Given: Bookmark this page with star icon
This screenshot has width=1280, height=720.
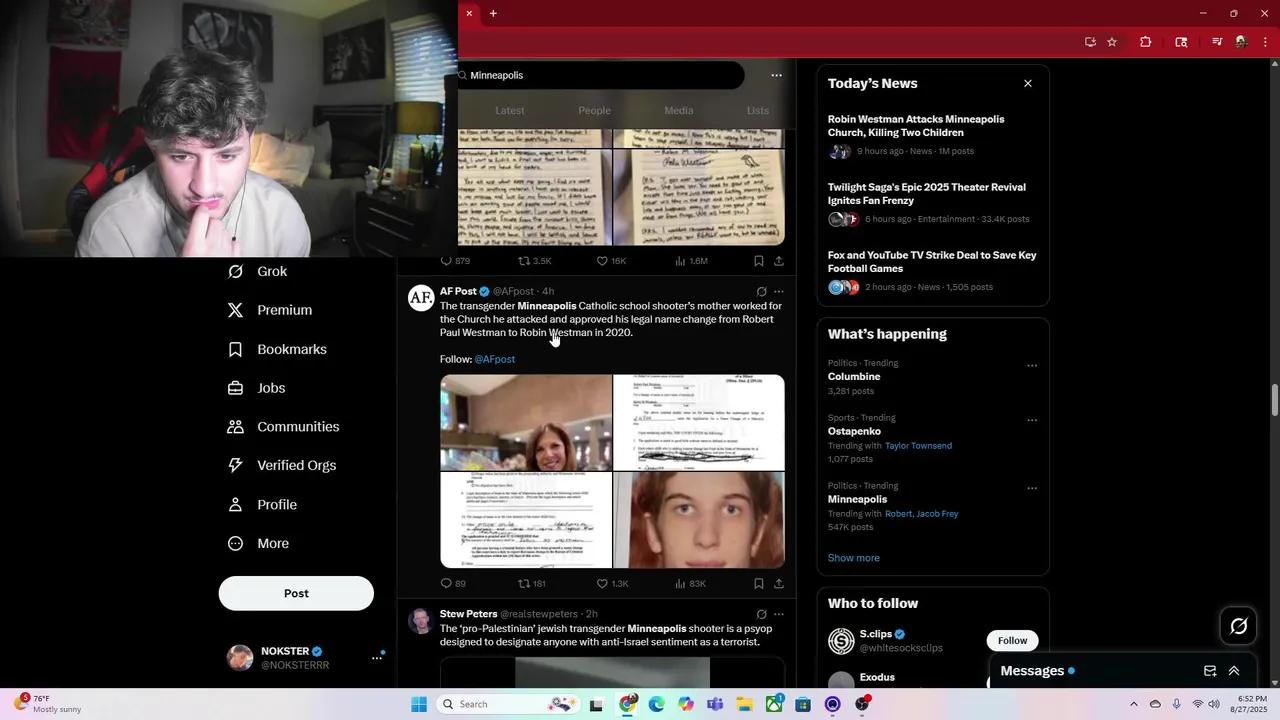Looking at the screenshot, I should (x=1112, y=42).
